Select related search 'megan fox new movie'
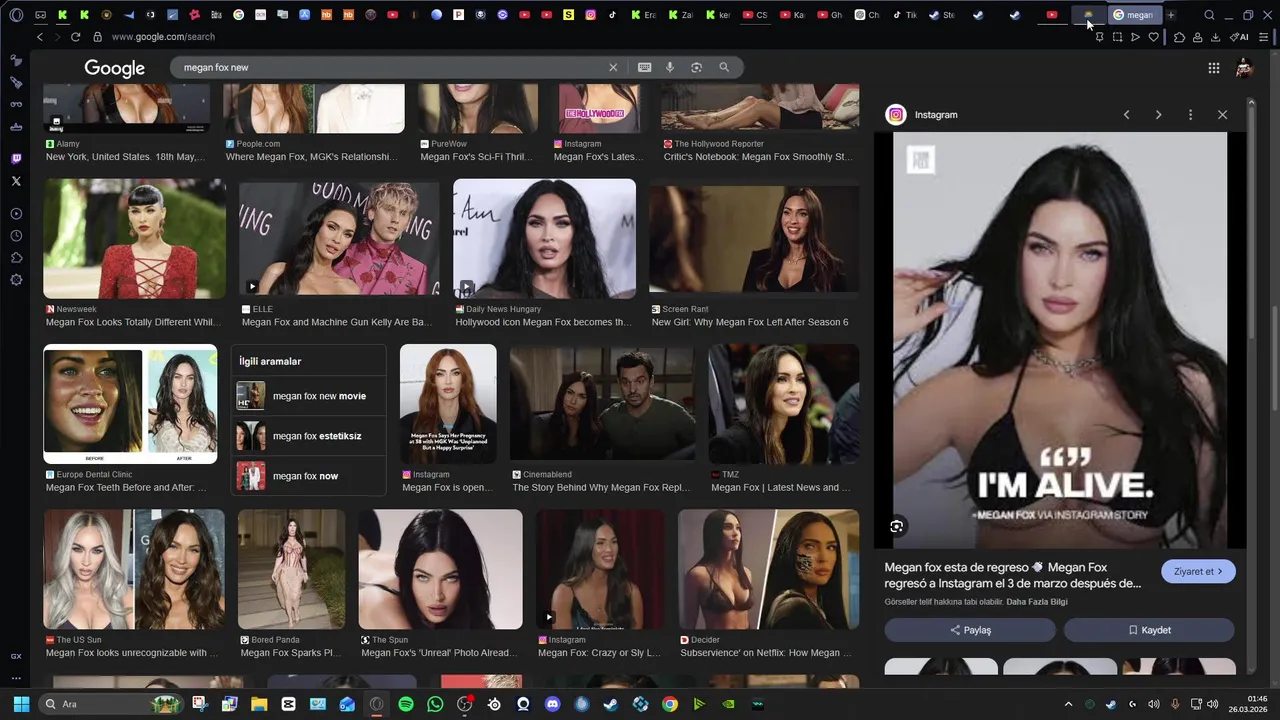Image resolution: width=1280 pixels, height=720 pixels. (308, 396)
